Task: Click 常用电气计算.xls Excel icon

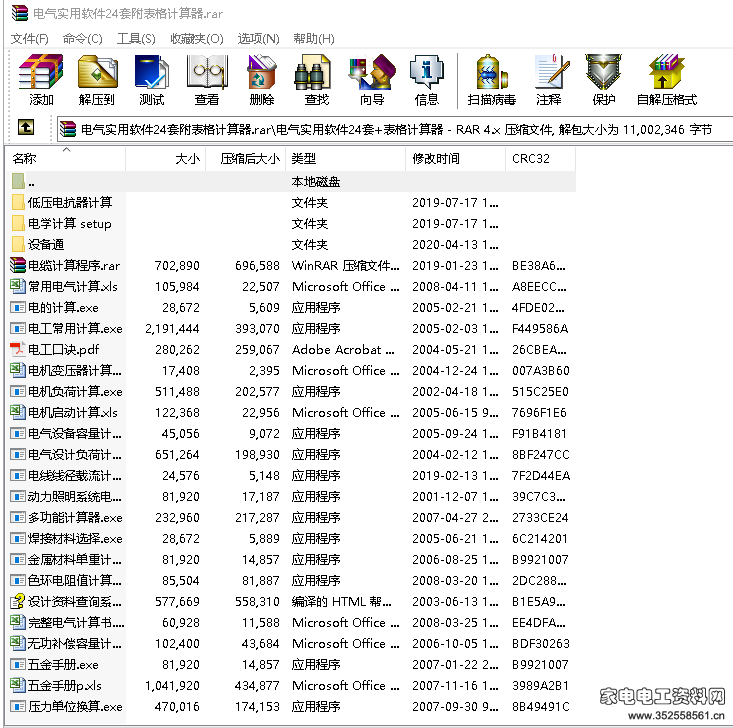Action: pos(18,286)
